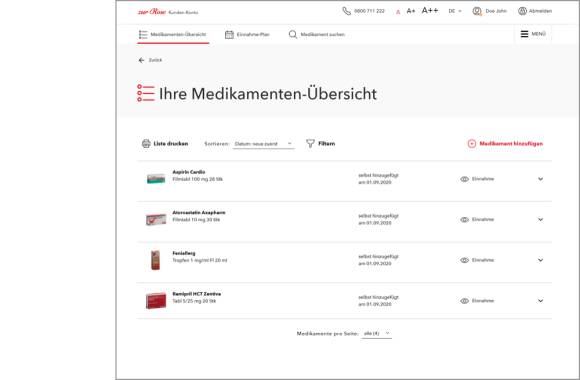Click the hamburger MENÜ icon
Image resolution: width=580 pixels, height=380 pixels.
(524, 34)
